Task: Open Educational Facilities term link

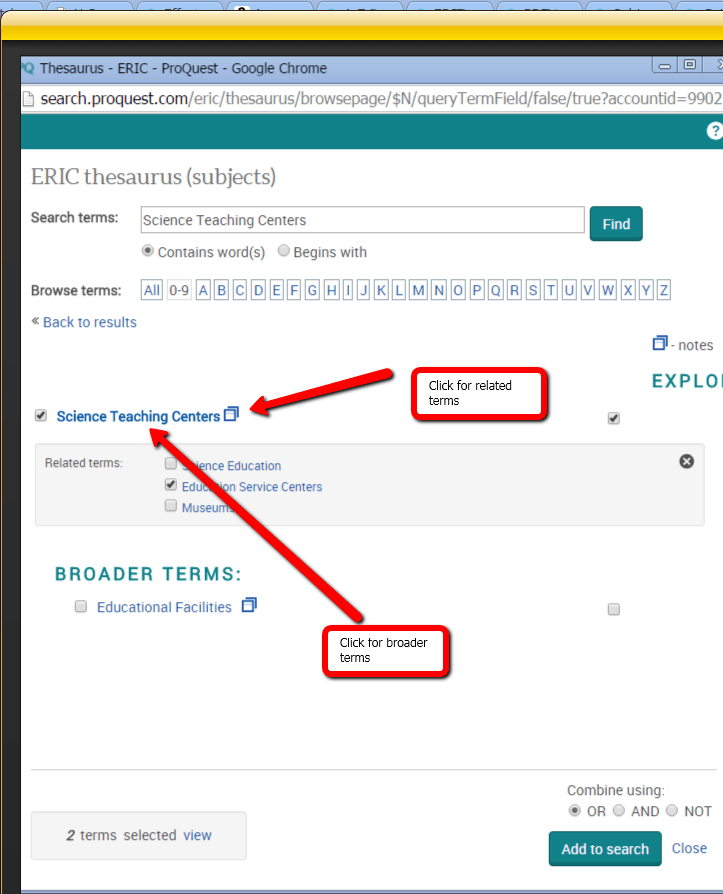Action: (164, 607)
